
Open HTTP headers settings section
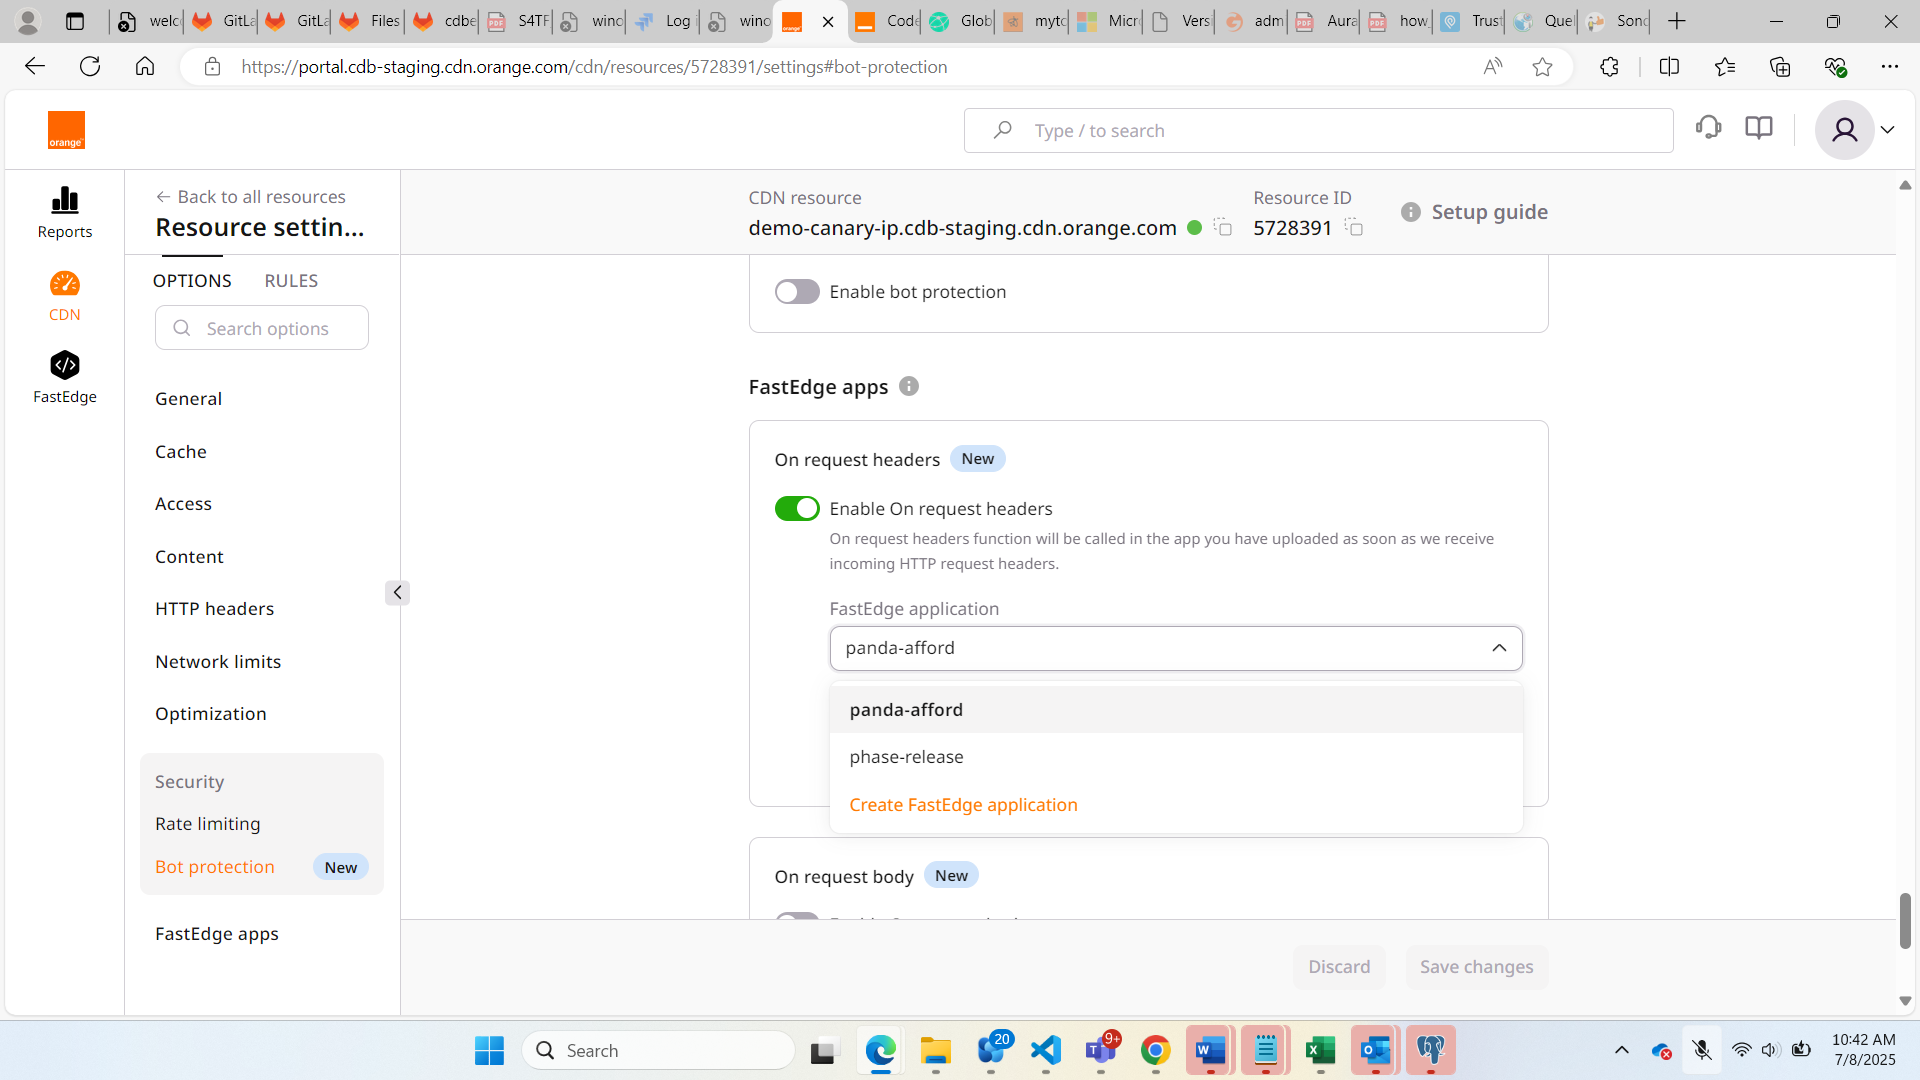(x=214, y=609)
